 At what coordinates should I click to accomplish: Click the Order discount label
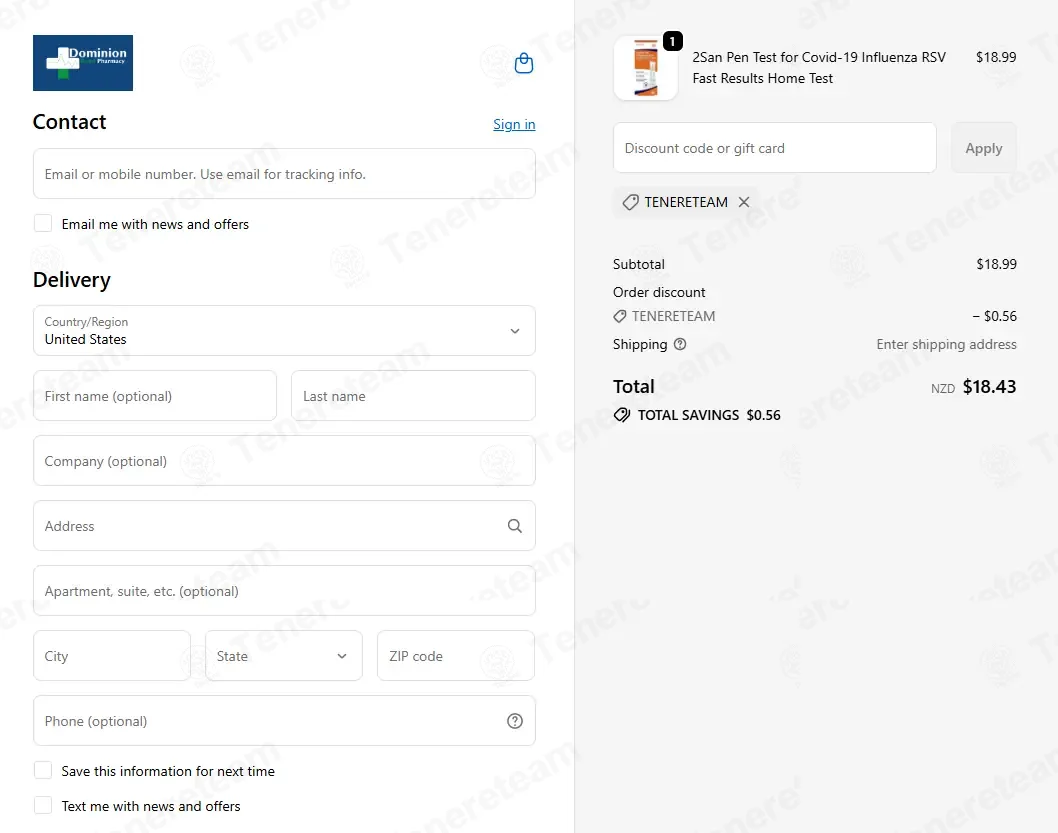coord(659,292)
